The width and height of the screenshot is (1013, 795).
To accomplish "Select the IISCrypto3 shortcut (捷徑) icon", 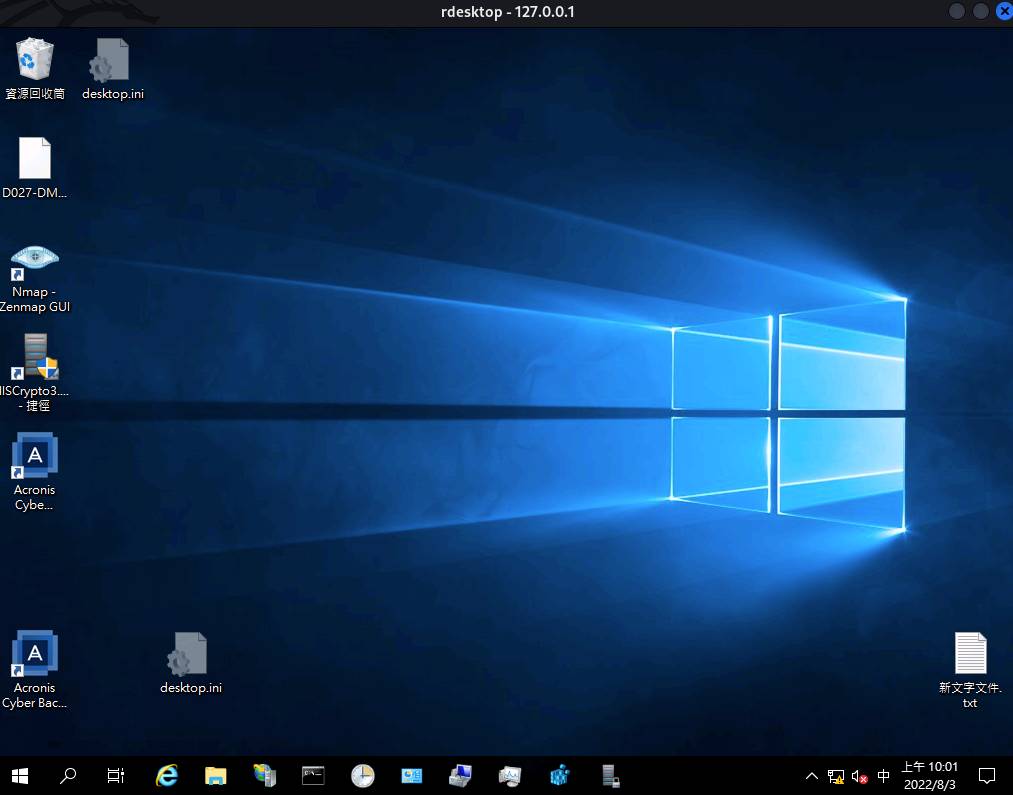I will point(34,373).
